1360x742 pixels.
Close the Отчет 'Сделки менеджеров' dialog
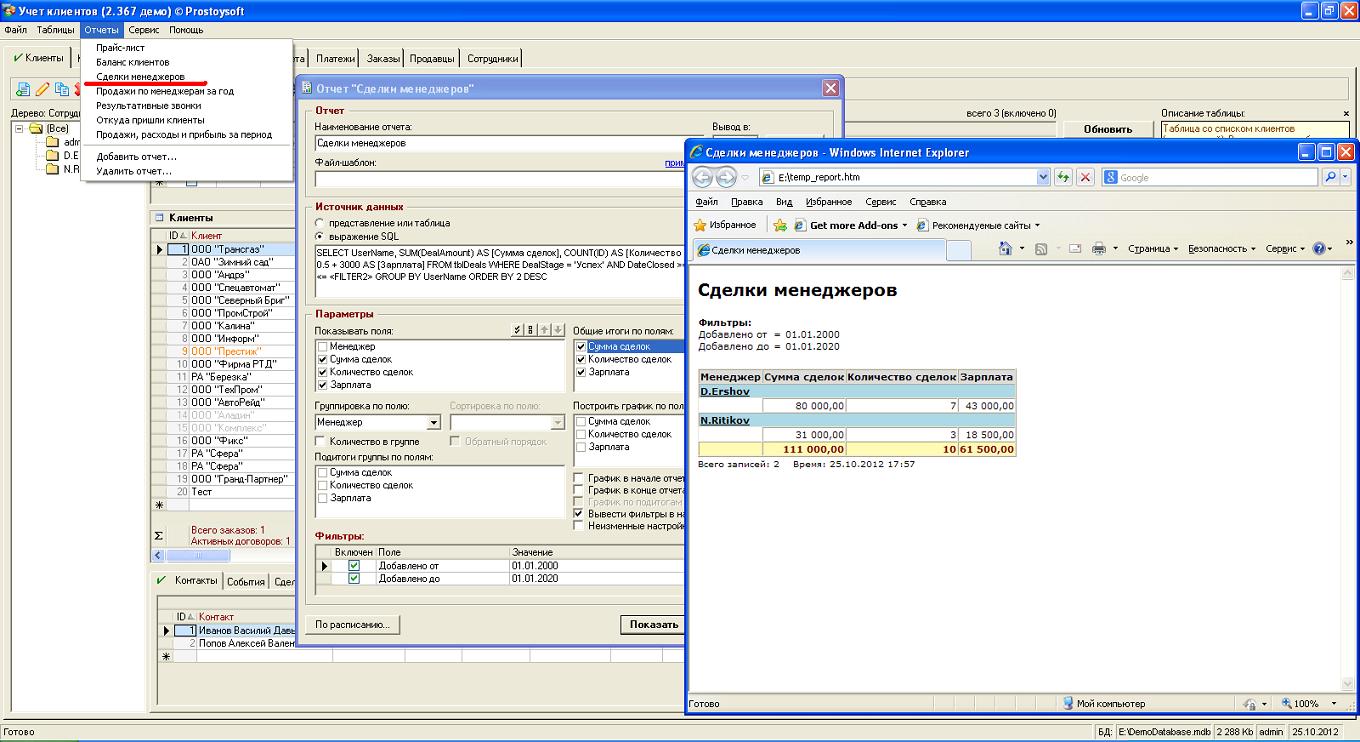tap(830, 88)
